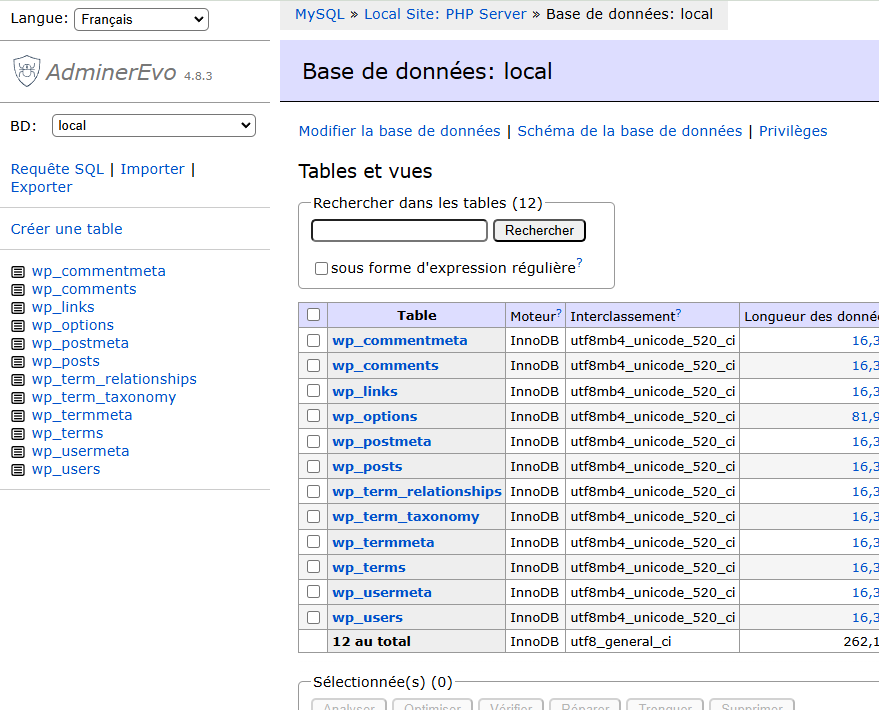Image resolution: width=879 pixels, height=710 pixels.
Task: Tick the checkbox for wp_users row
Action: [314, 617]
